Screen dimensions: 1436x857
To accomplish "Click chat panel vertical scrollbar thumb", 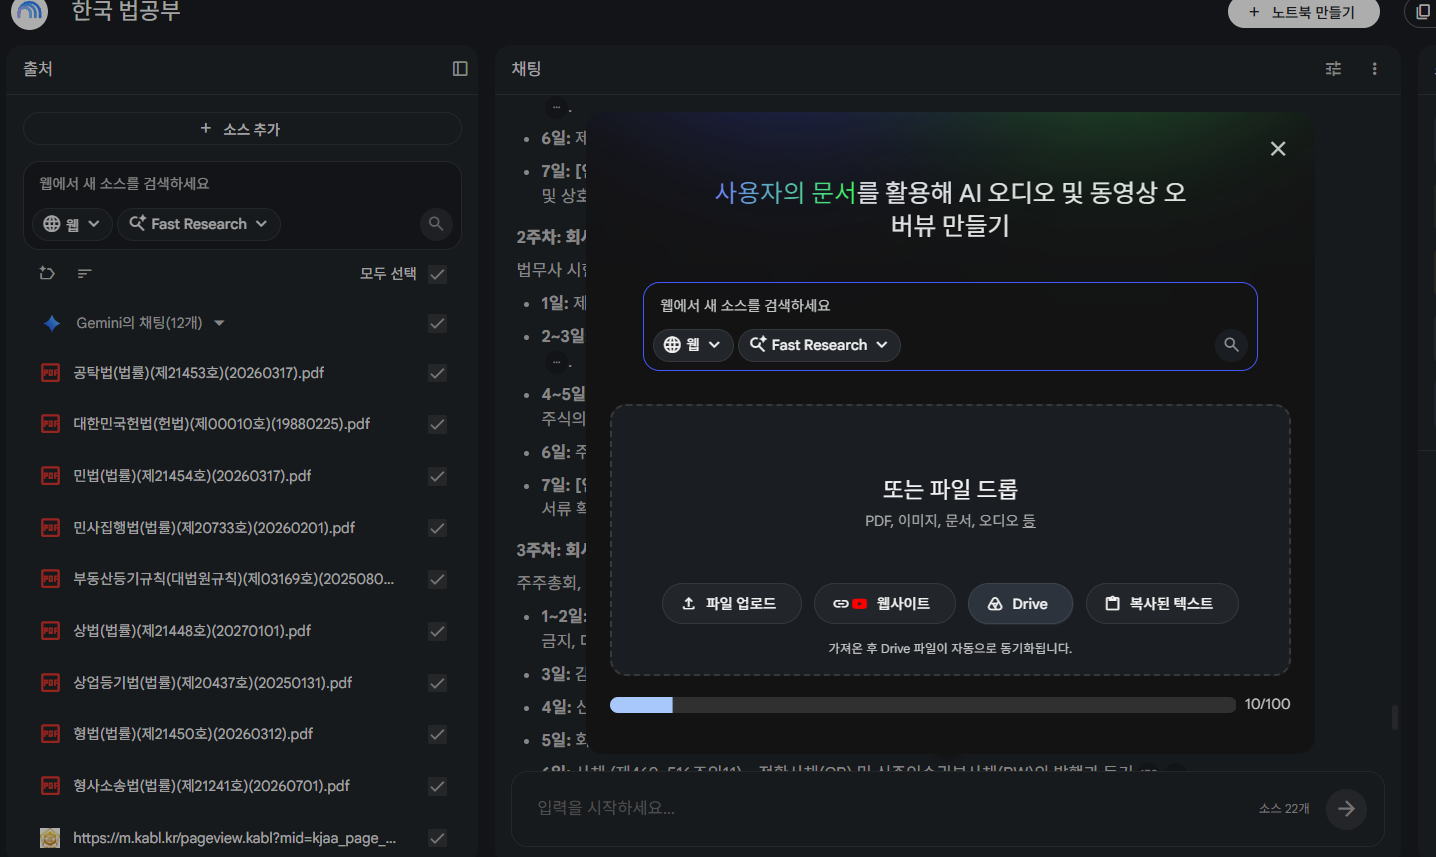I will point(1394,717).
